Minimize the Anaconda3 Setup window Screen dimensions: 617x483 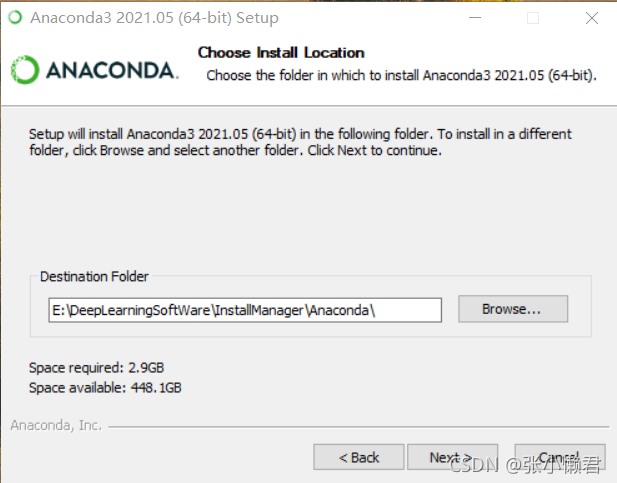coord(475,18)
